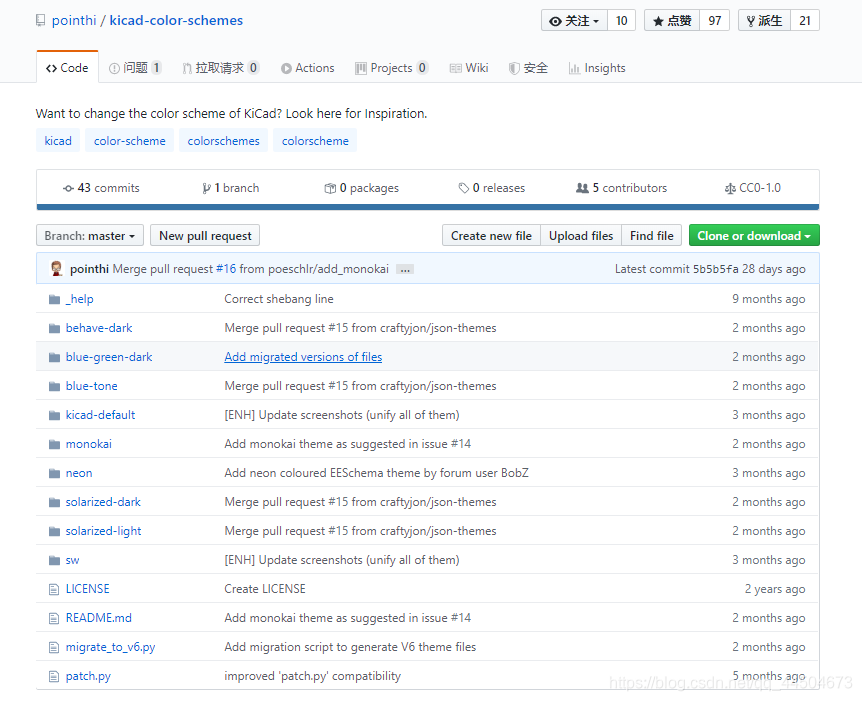Screen dimensions: 862x701
Task: Click the 点赞 (Star) button
Action: point(672,20)
